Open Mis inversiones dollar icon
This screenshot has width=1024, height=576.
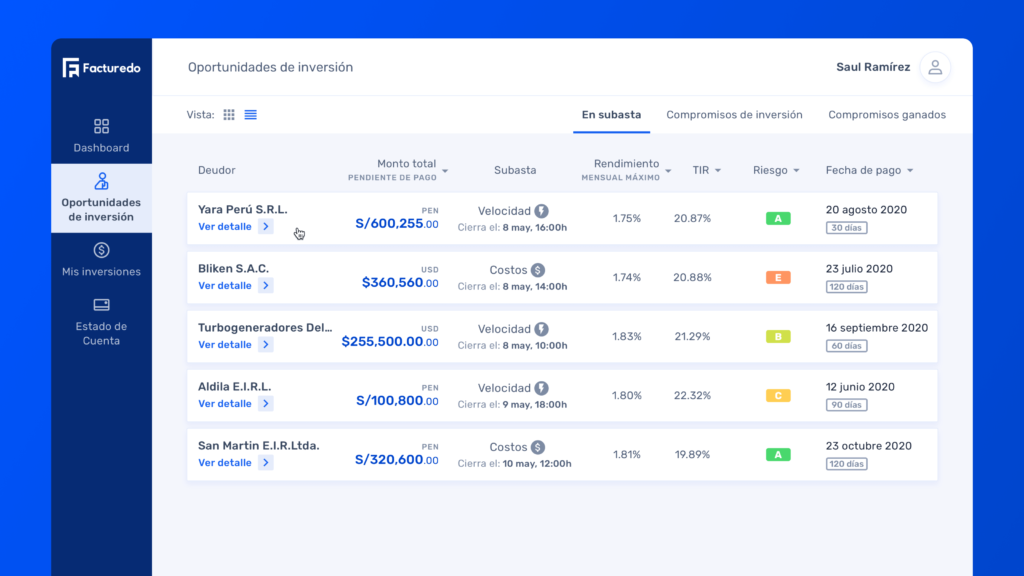click(x=101, y=250)
